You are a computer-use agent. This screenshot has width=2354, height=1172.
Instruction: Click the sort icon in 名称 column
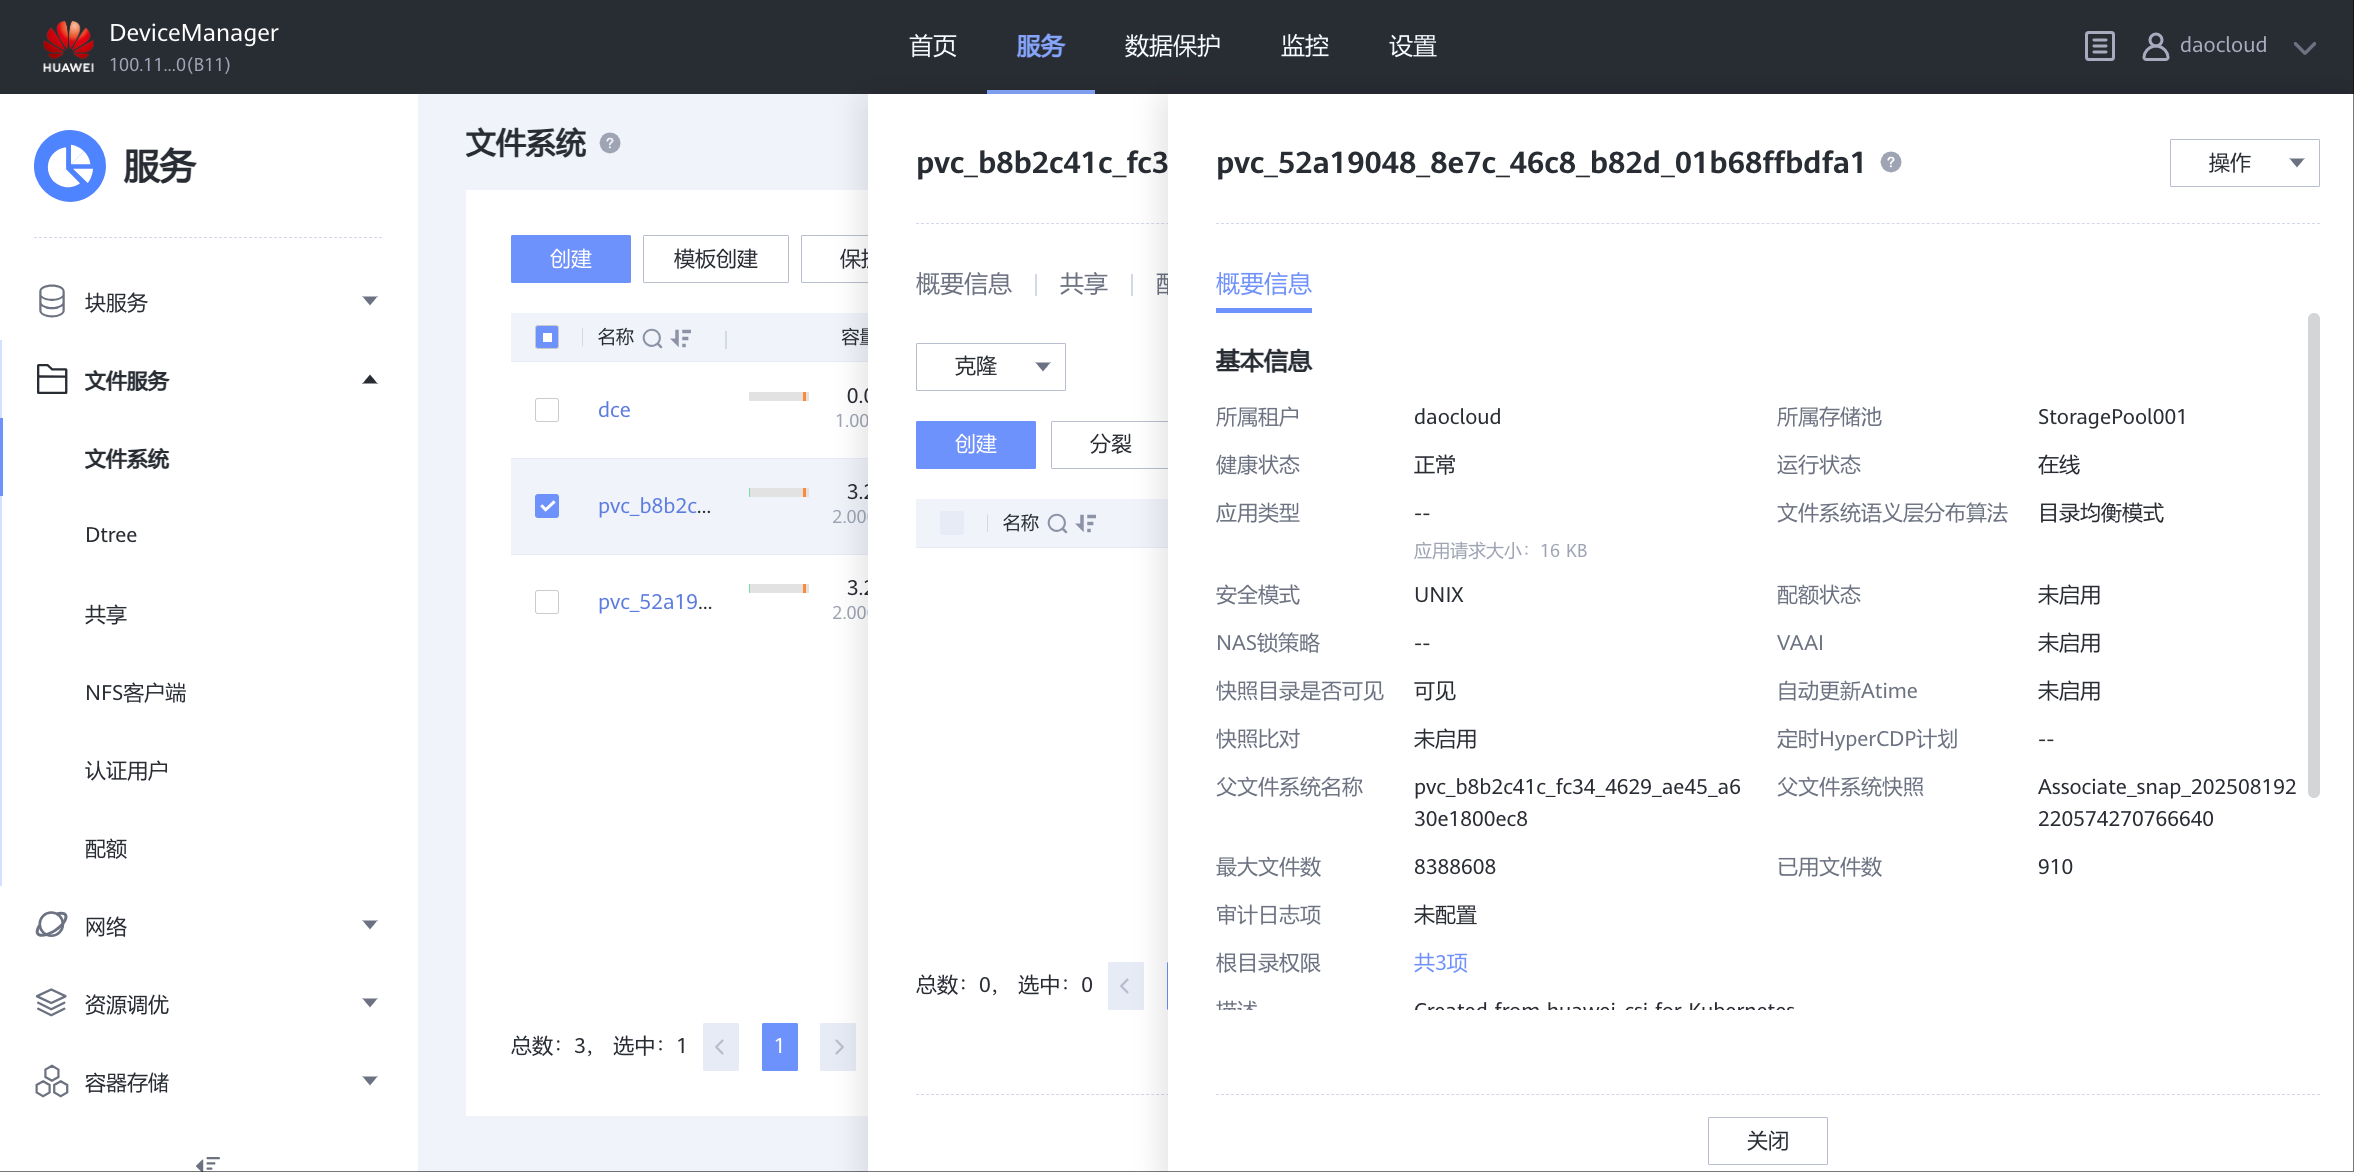681,338
